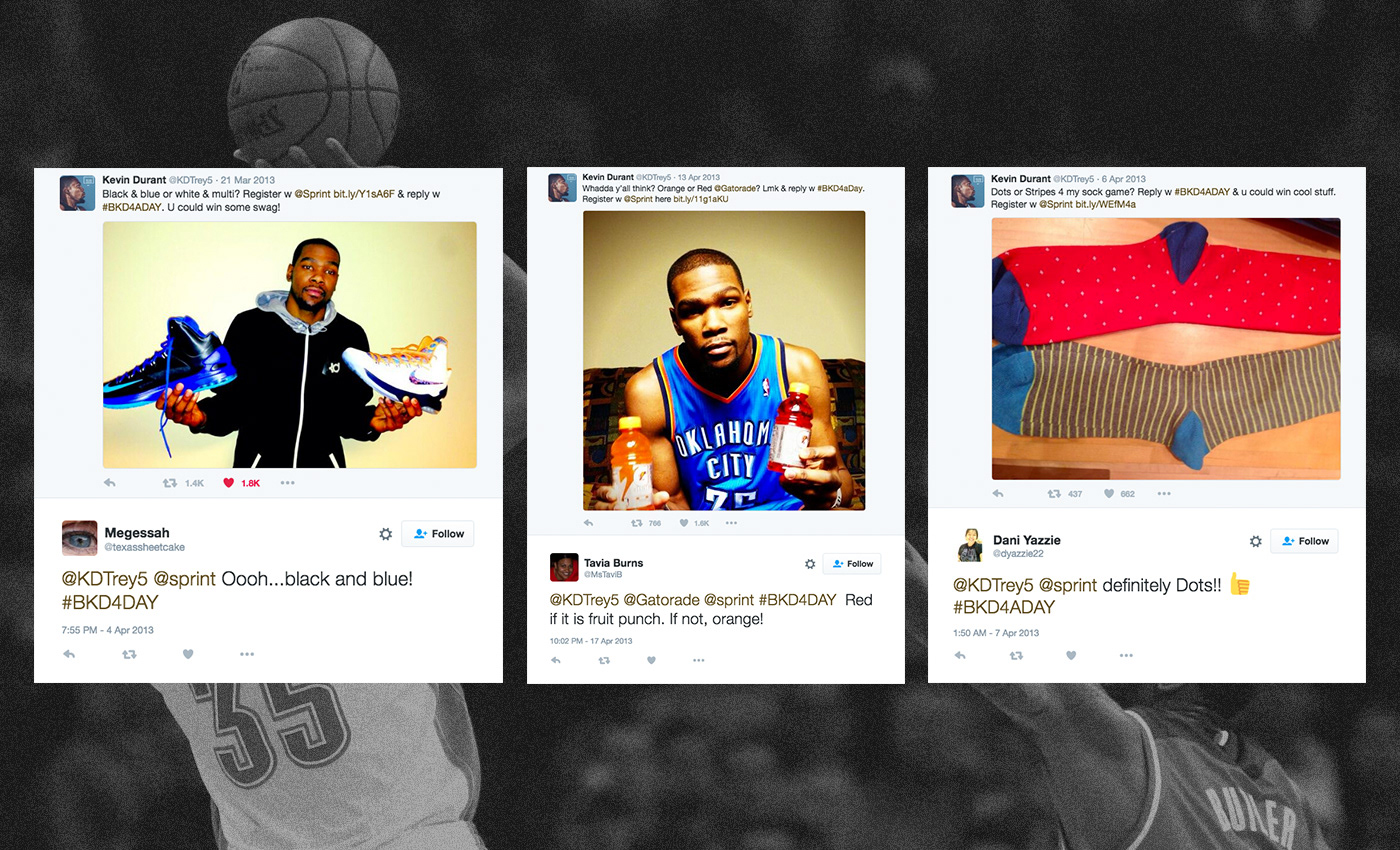Image resolution: width=1400 pixels, height=850 pixels.
Task: Retweet the Gatorade tweet with 766 retweets
Action: point(637,522)
